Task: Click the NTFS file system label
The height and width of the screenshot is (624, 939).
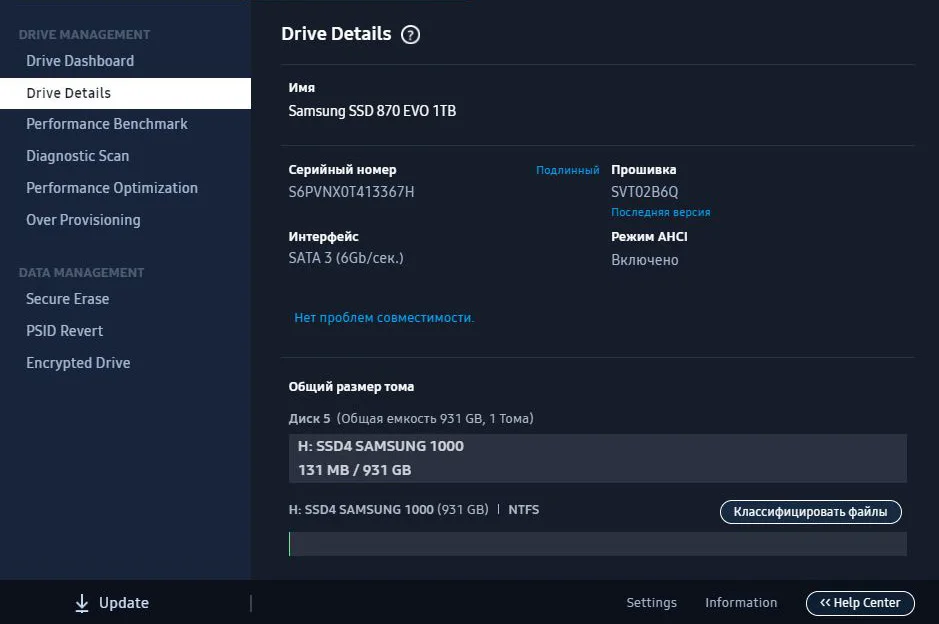Action: (x=523, y=510)
